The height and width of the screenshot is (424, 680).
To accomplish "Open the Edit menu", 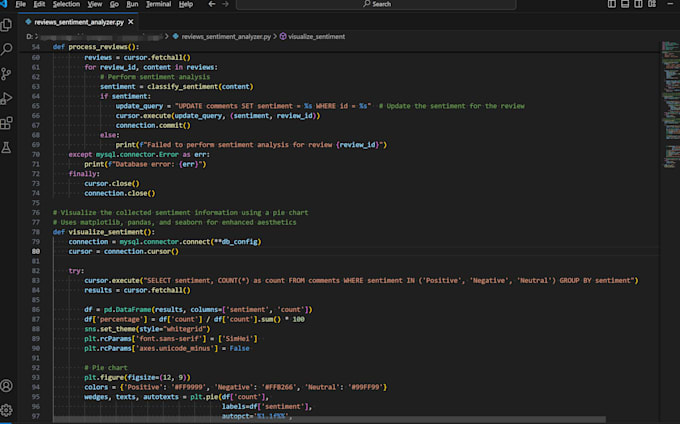I will tap(39, 4).
